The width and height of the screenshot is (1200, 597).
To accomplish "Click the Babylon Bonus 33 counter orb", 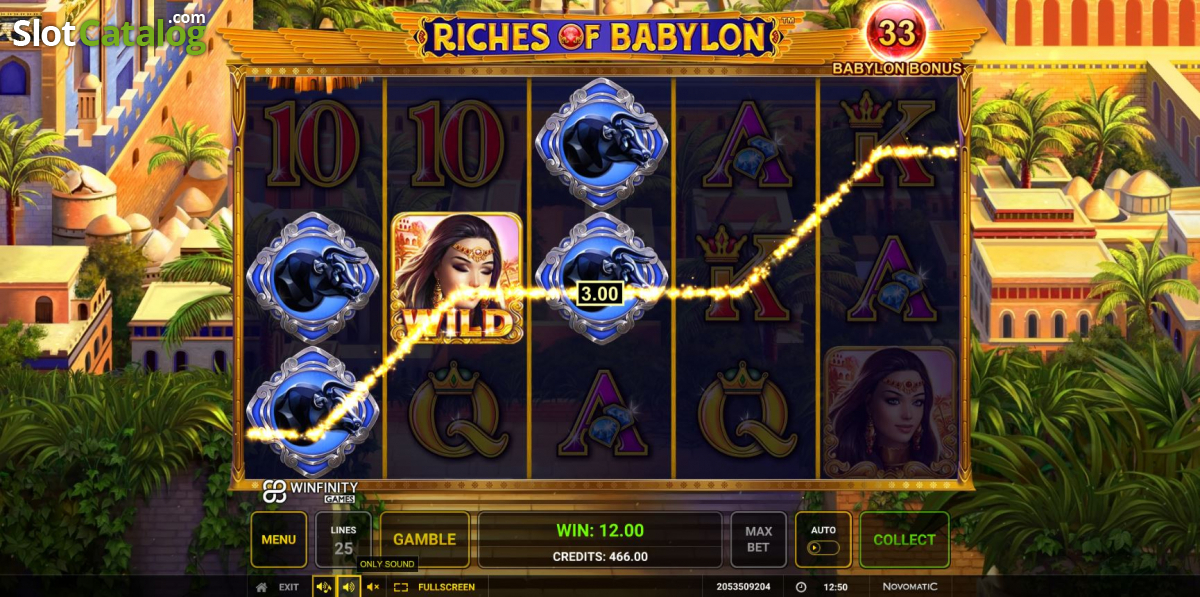I will tap(897, 34).
